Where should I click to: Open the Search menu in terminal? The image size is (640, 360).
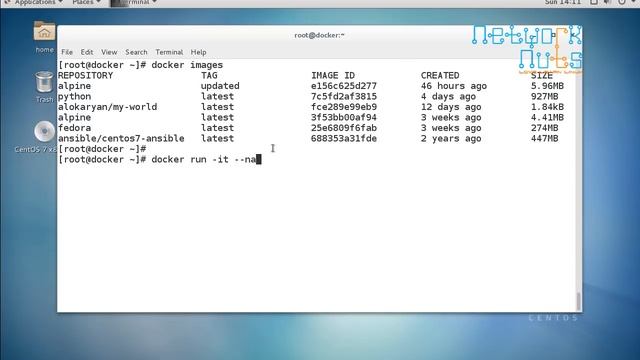pos(136,52)
